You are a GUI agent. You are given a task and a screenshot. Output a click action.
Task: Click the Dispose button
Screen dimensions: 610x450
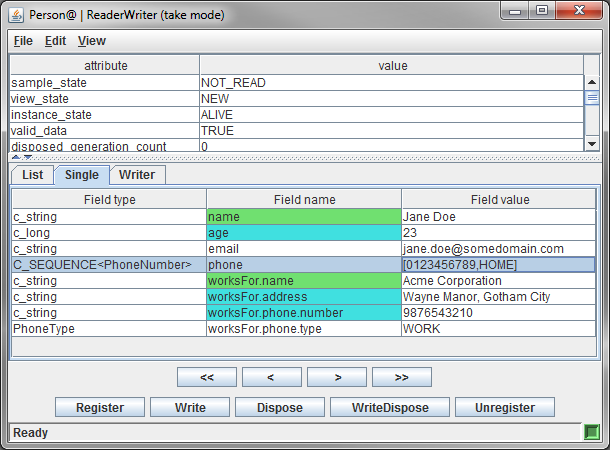coord(280,407)
